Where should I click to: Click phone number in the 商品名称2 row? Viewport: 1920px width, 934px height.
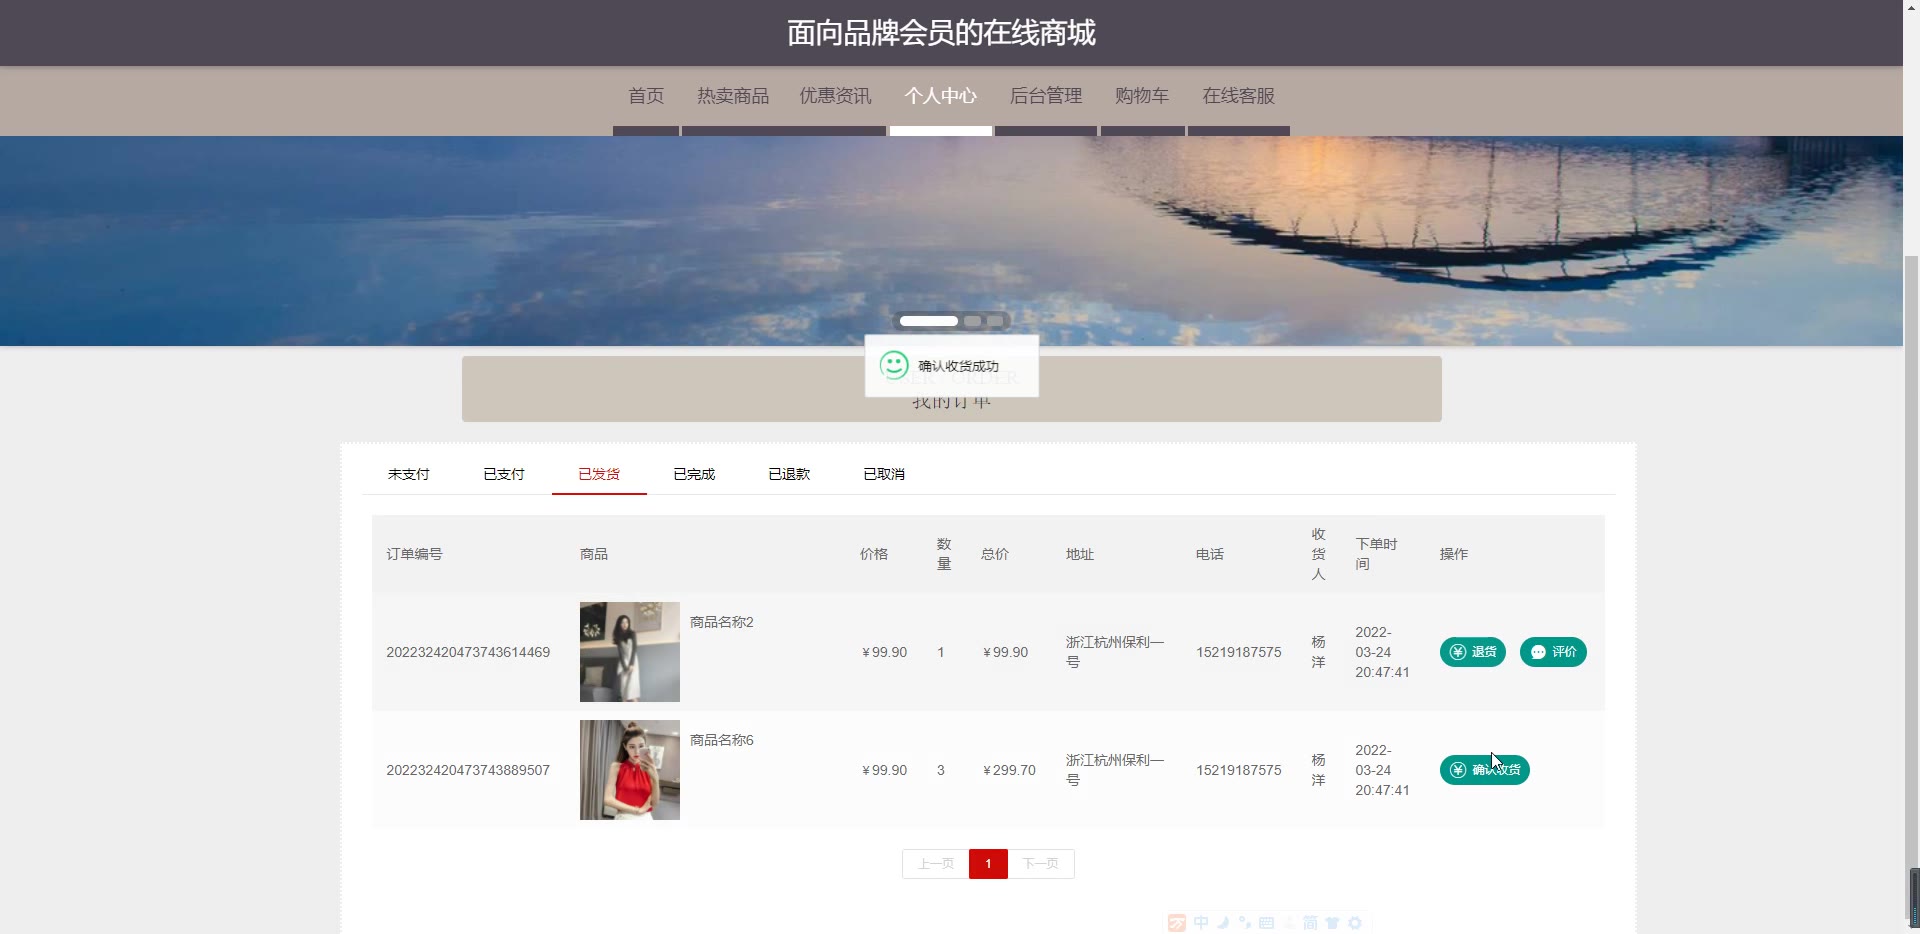coord(1239,652)
